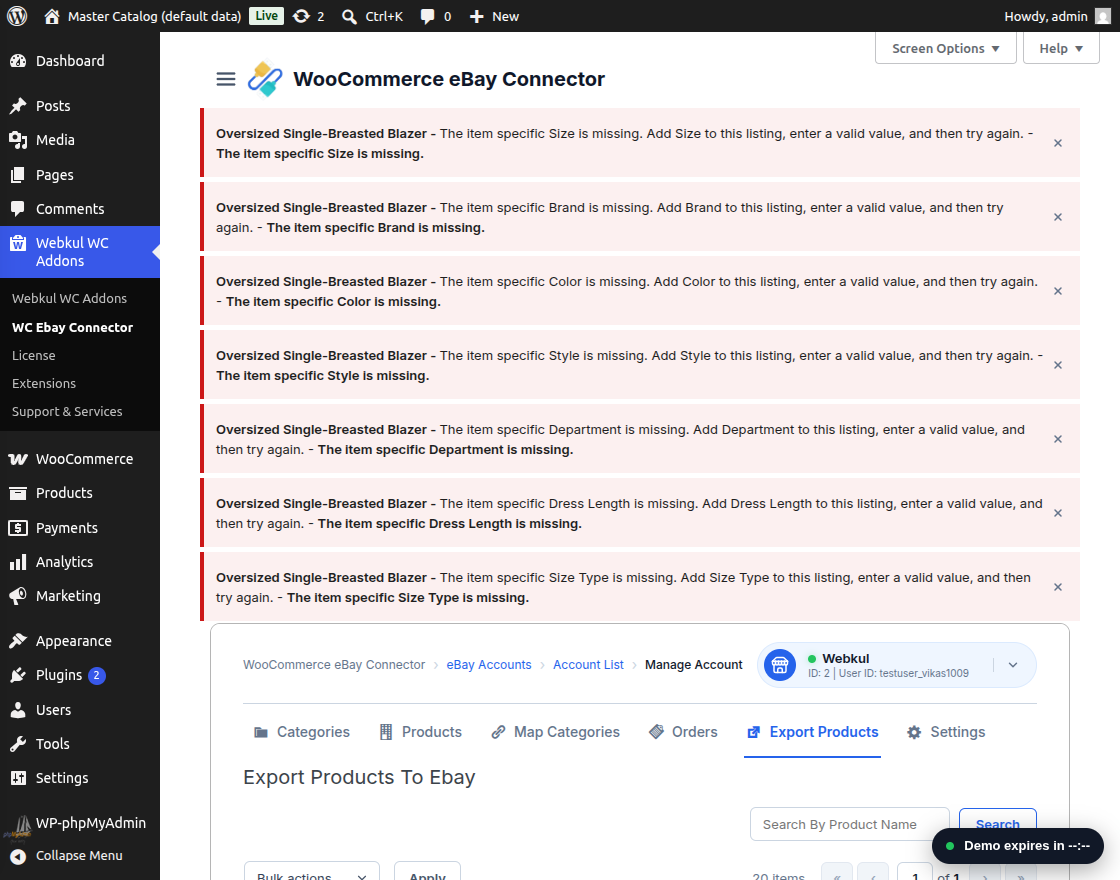Open Webkul WC Addons submenu link
The width and height of the screenshot is (1120, 880).
[x=69, y=299]
